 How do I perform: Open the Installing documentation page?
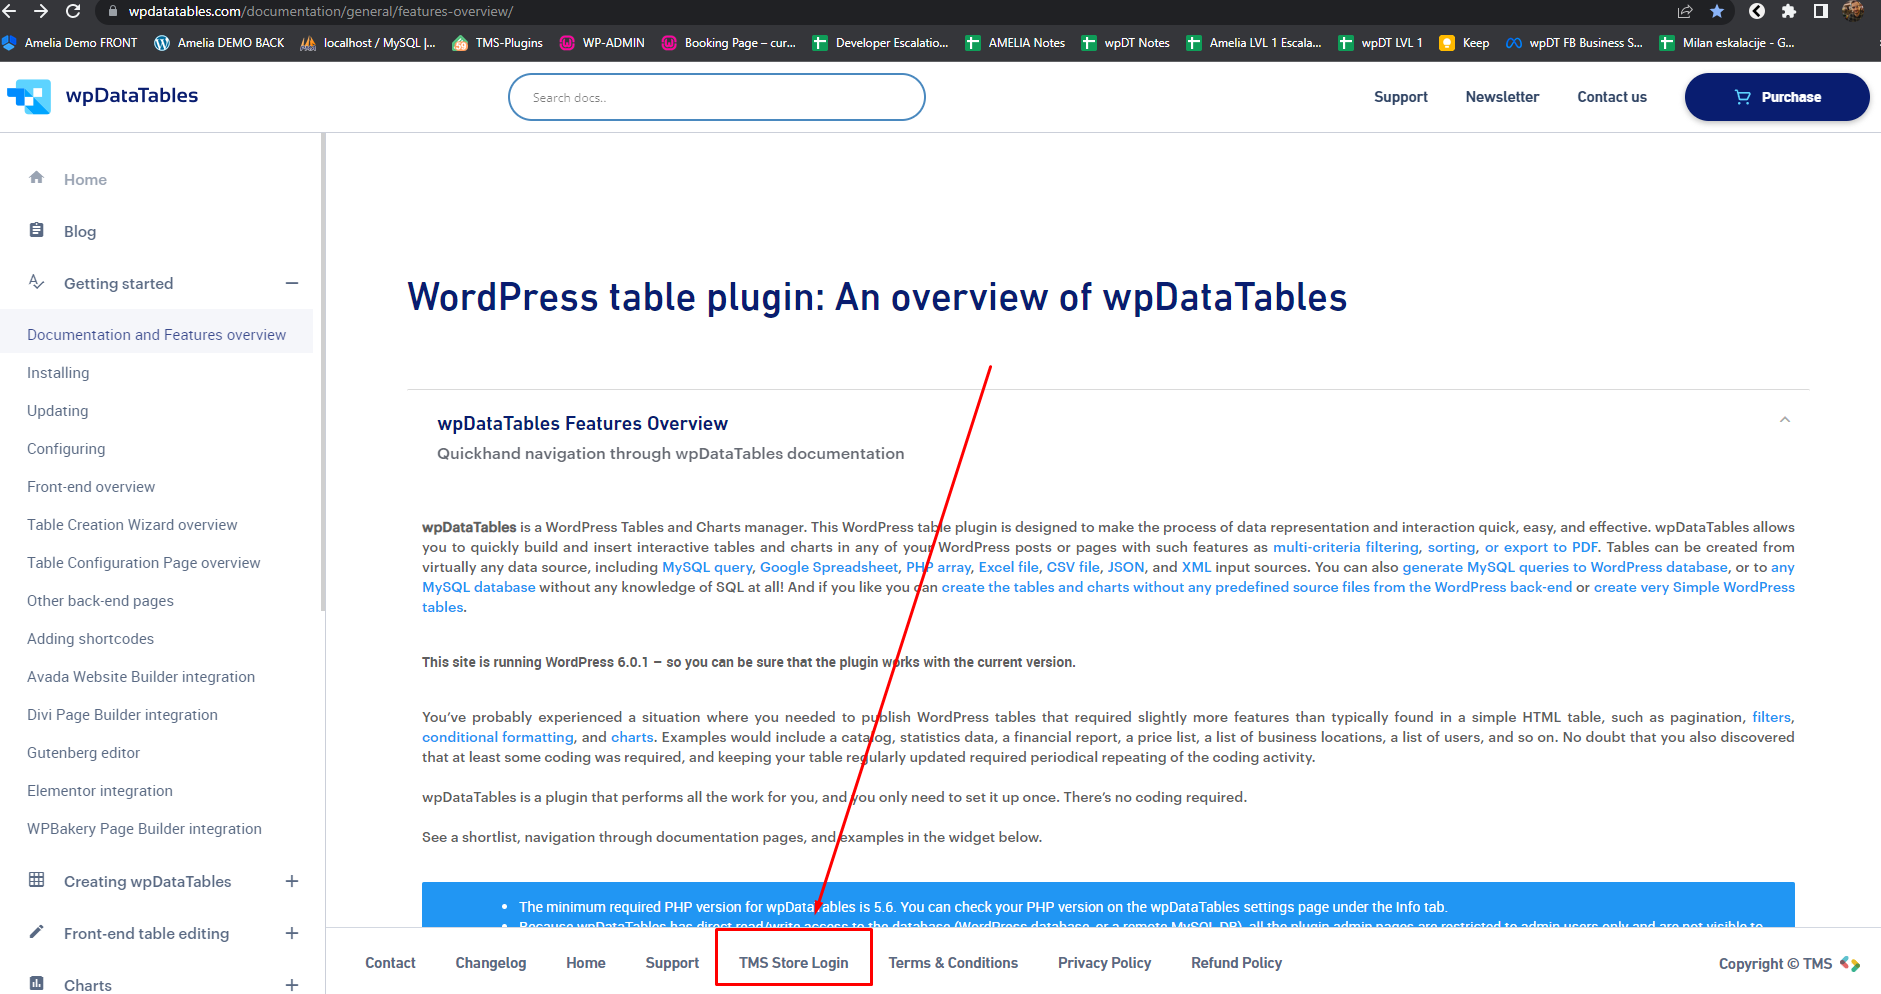click(x=58, y=373)
